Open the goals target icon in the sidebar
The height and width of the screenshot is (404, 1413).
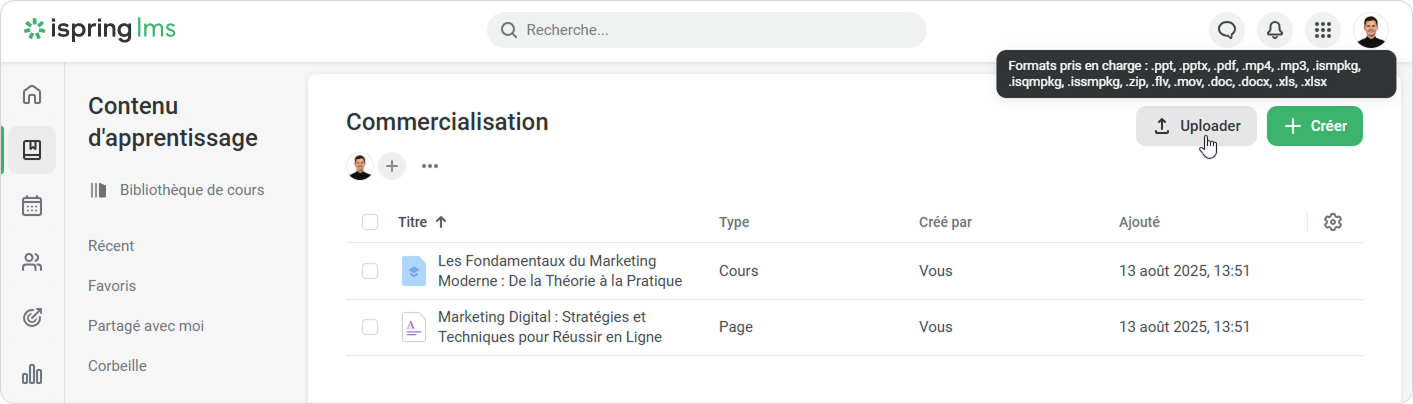point(32,318)
